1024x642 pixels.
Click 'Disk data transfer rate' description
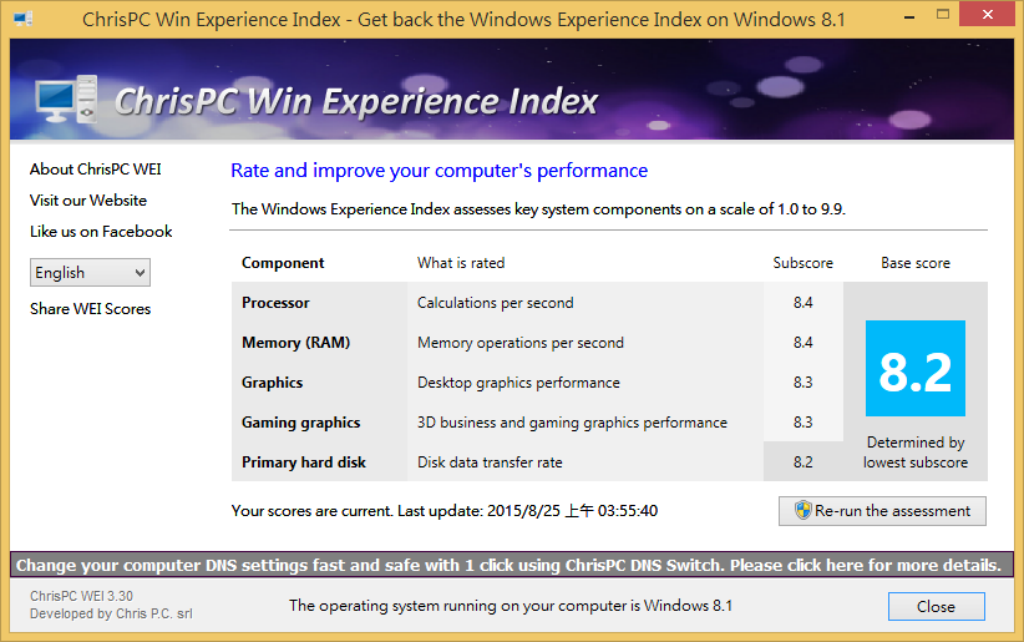[x=490, y=462]
